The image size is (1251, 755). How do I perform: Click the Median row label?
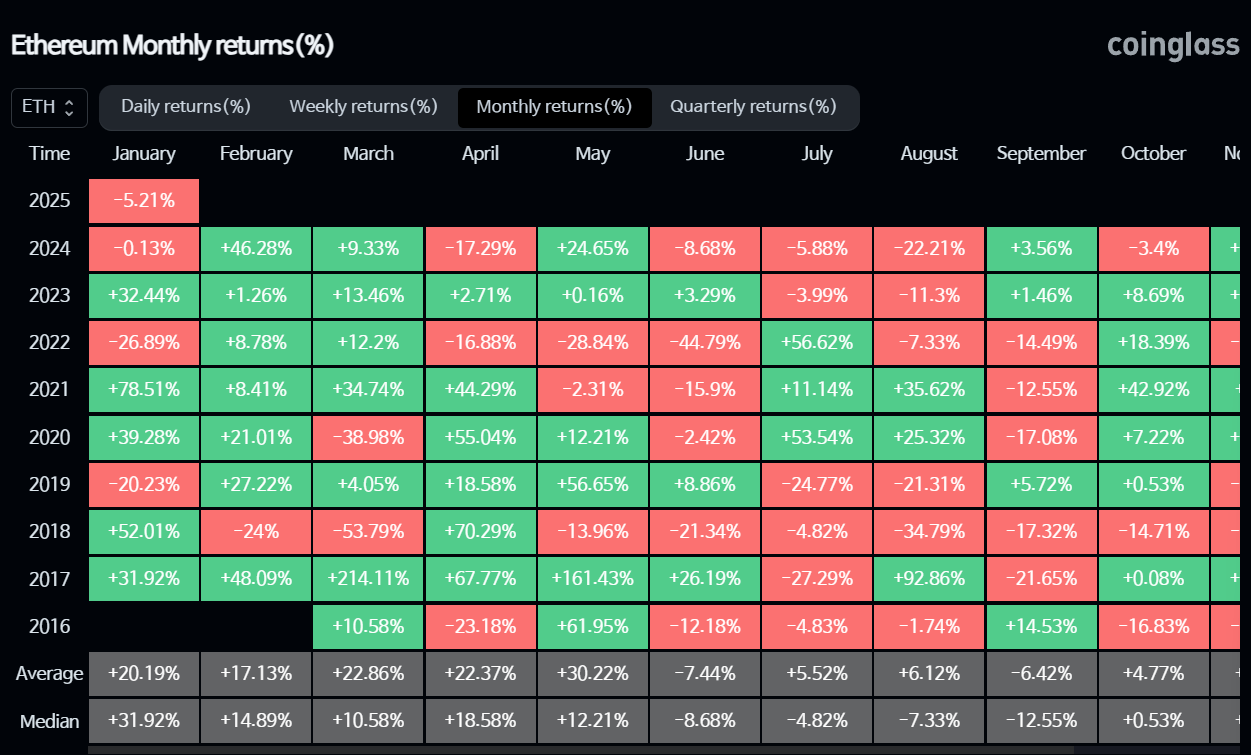(x=49, y=721)
